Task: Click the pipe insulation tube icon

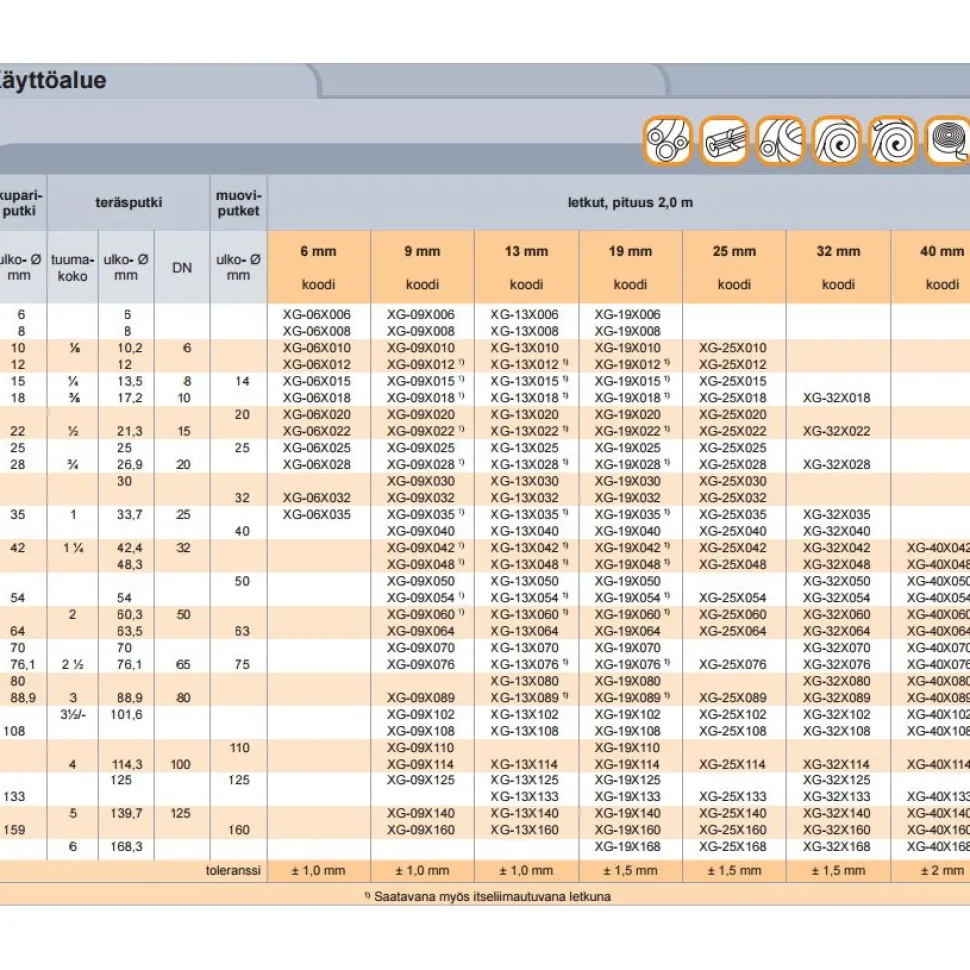Action: [724, 140]
